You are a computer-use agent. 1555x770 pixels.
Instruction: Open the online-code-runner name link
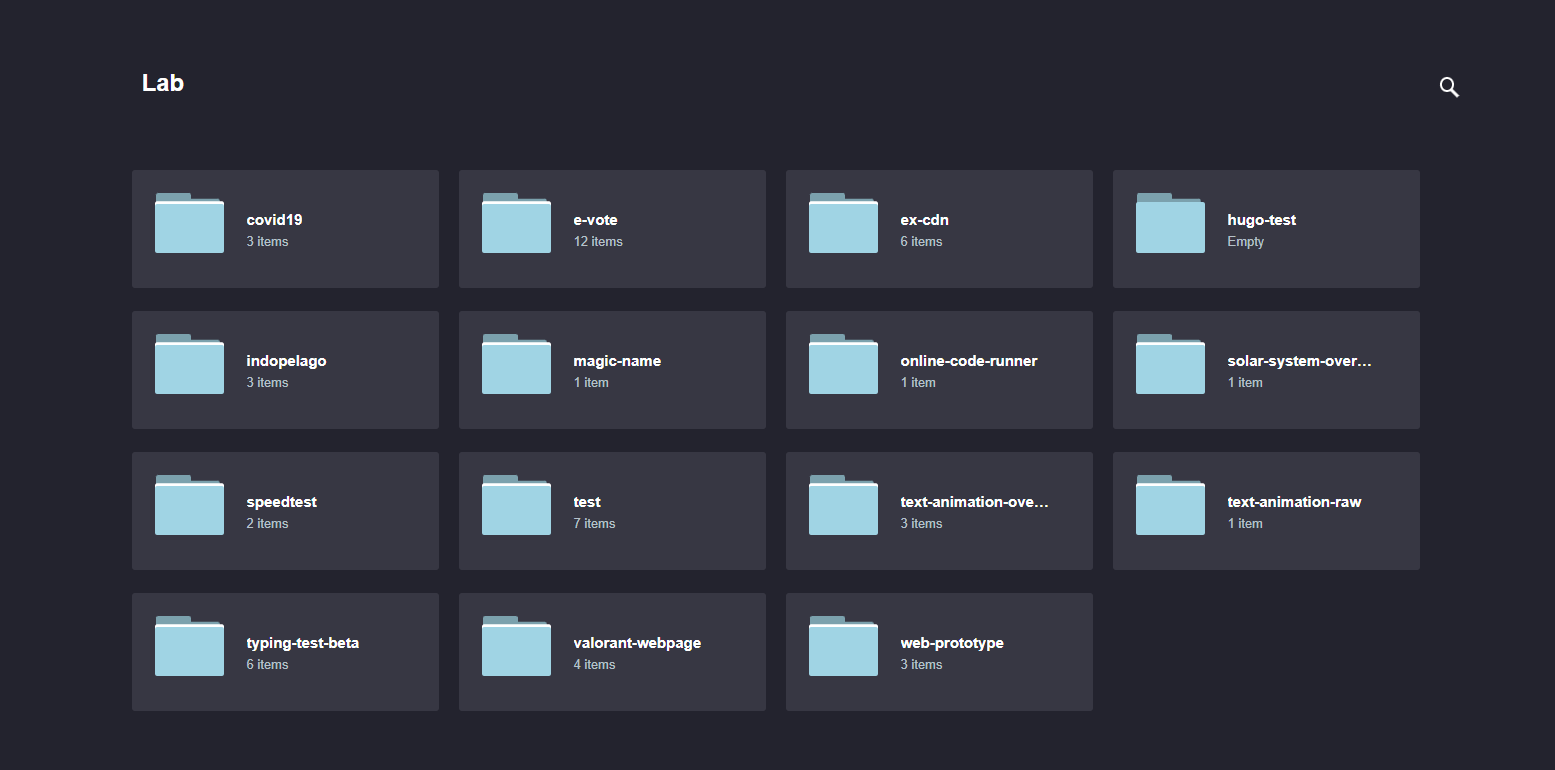coord(968,361)
